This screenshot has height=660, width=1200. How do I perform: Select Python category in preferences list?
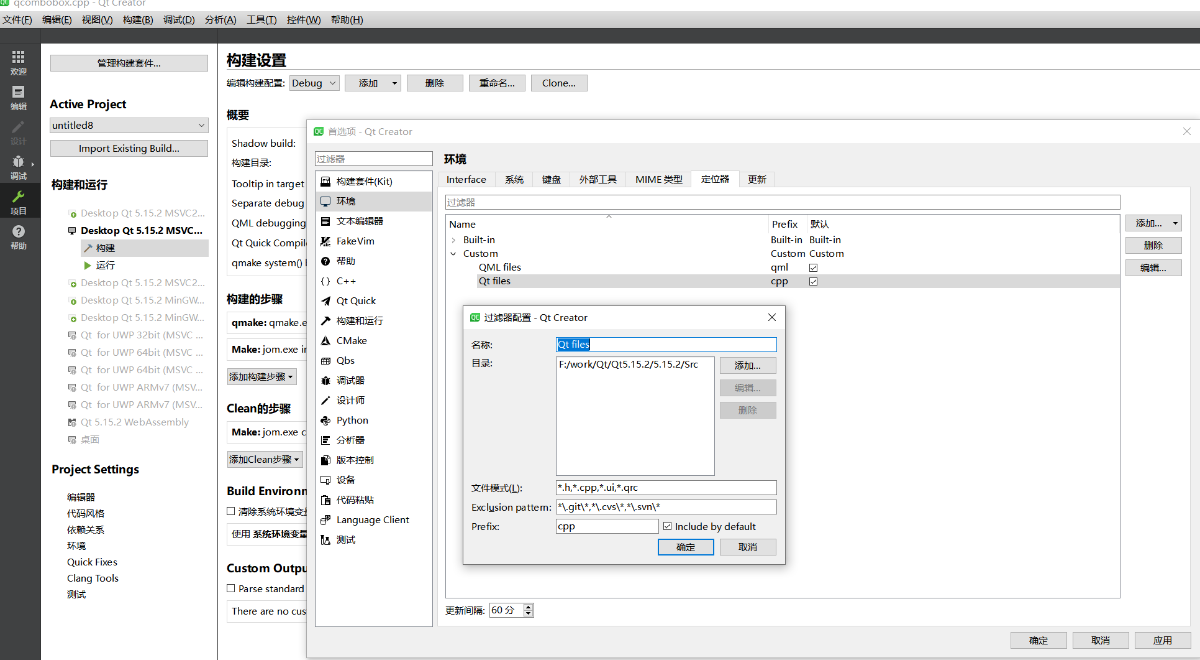[352, 421]
